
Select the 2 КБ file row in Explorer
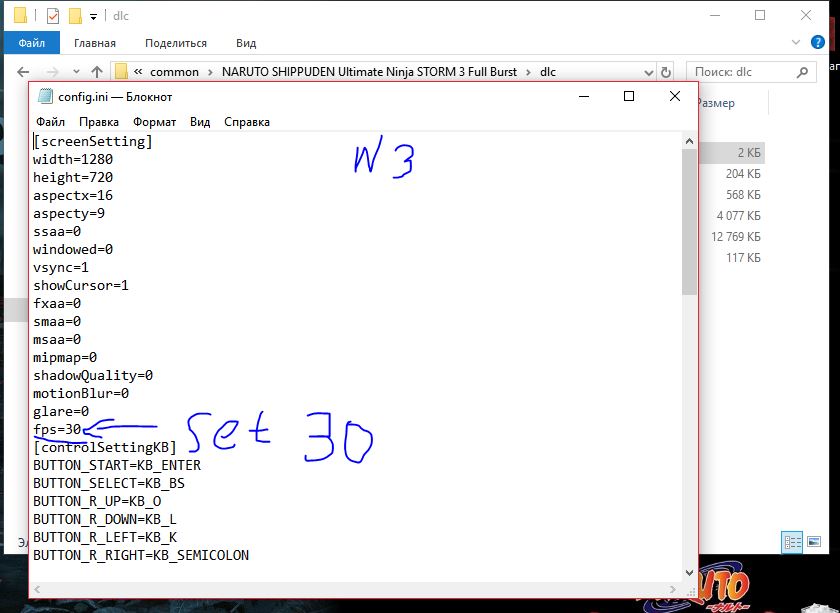point(731,153)
